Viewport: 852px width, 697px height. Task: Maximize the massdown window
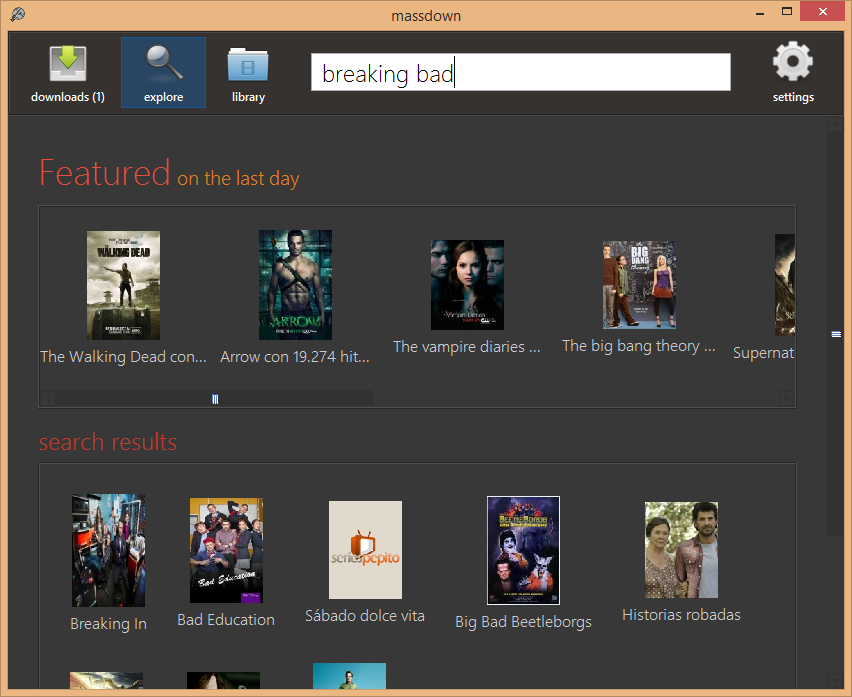(787, 12)
